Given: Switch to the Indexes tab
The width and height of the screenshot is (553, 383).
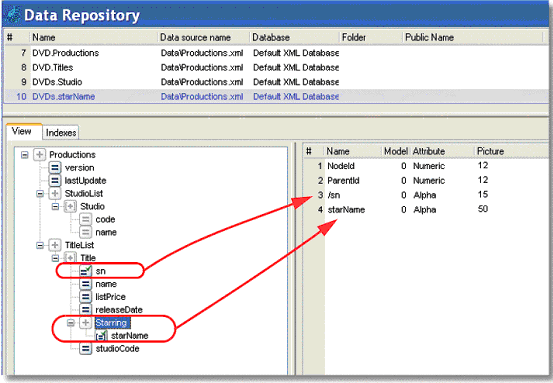Looking at the screenshot, I should (61, 133).
